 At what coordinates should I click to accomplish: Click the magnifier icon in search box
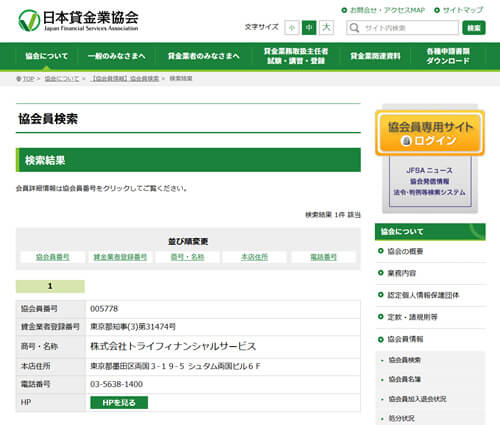tap(354, 28)
